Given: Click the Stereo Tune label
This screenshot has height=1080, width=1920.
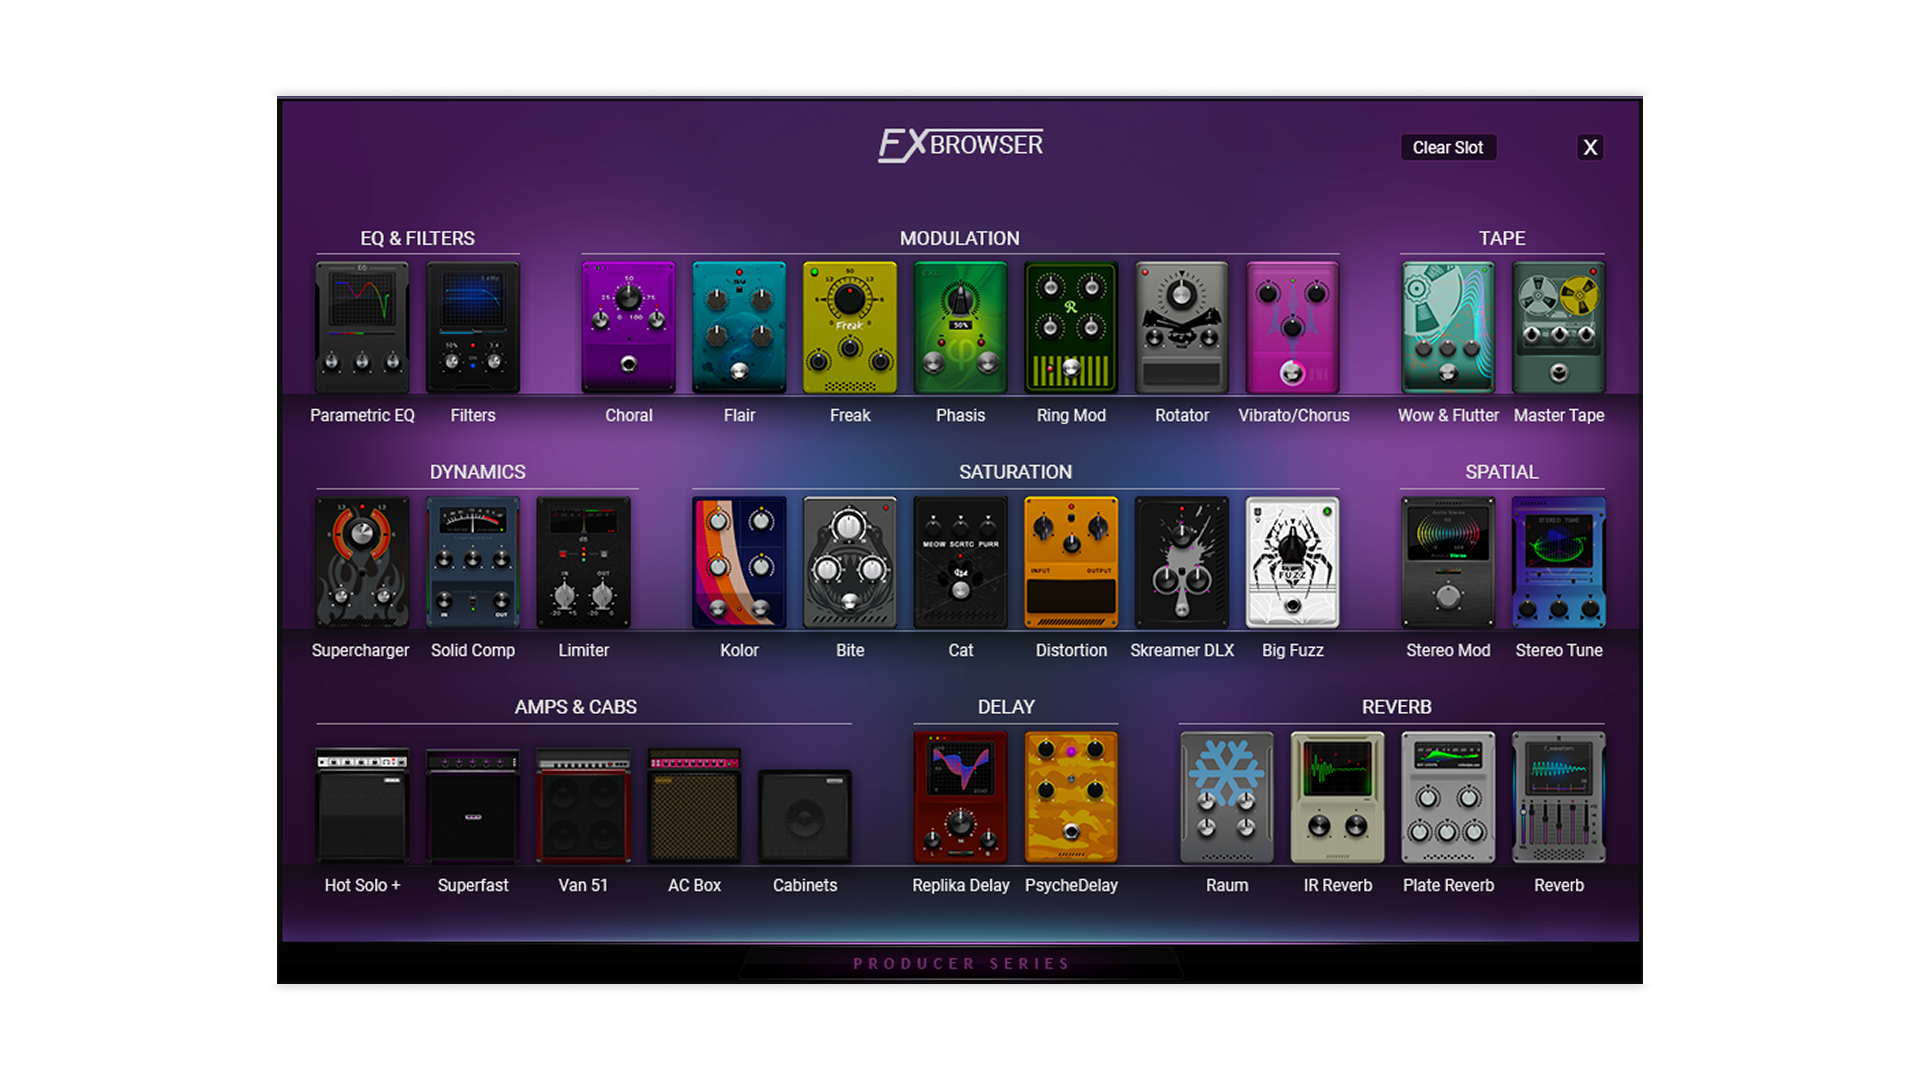Looking at the screenshot, I should pyautogui.click(x=1558, y=650).
